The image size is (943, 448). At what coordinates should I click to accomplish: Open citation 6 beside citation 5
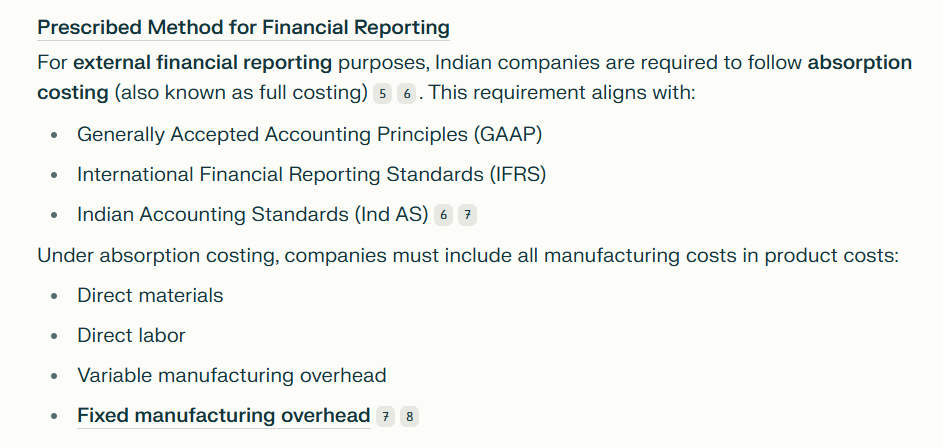(x=407, y=94)
